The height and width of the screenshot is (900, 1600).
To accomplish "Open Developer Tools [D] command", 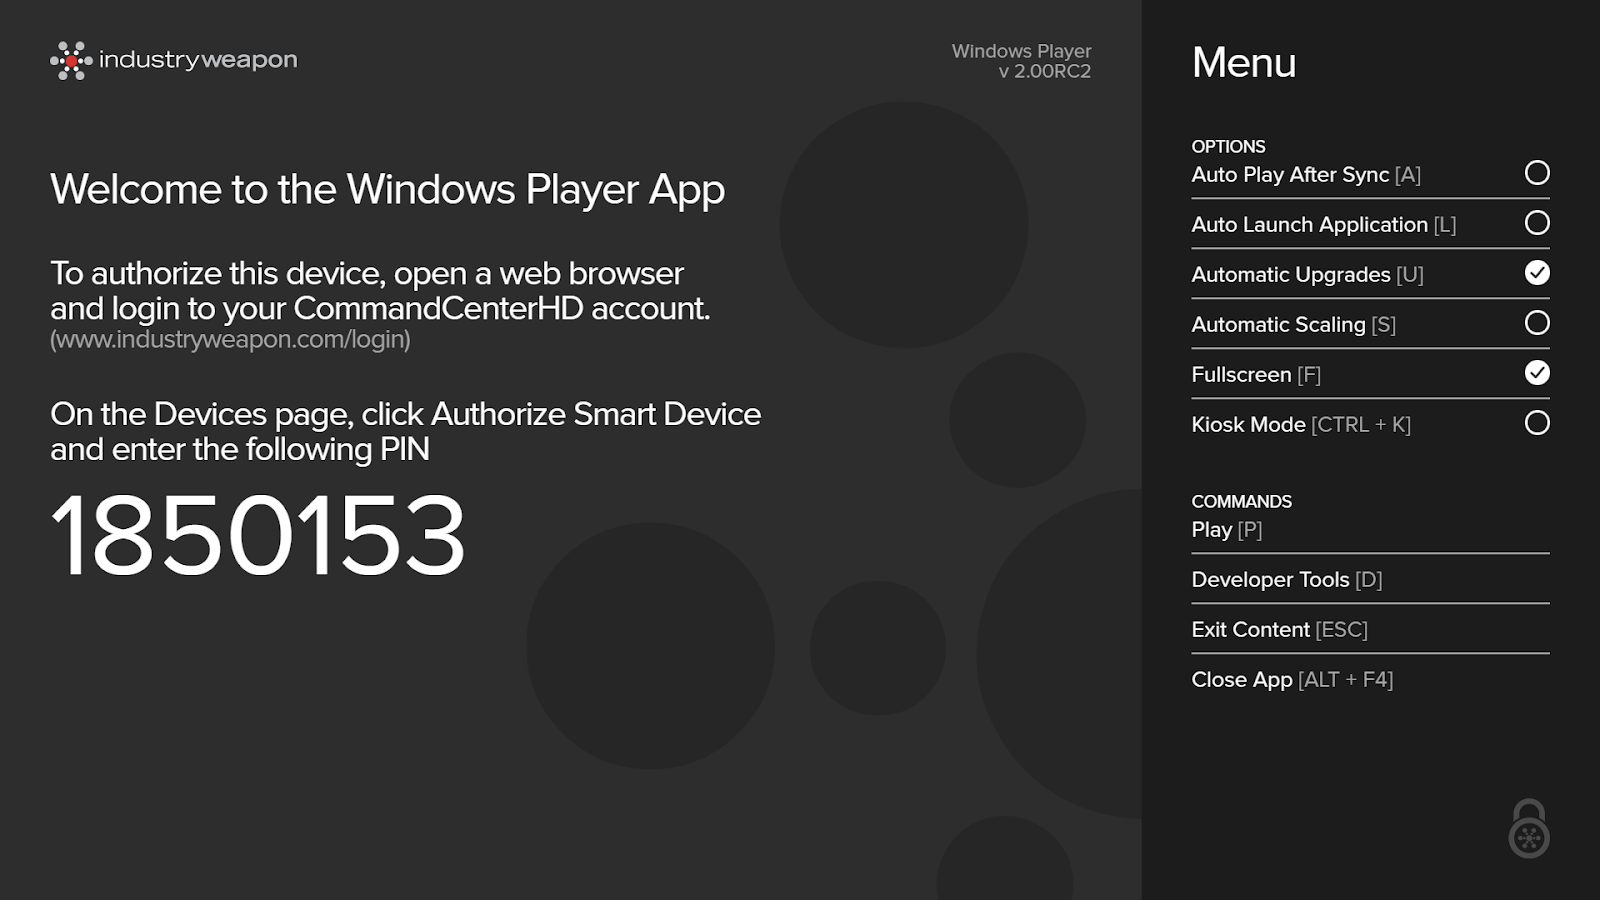I will pos(1287,580).
